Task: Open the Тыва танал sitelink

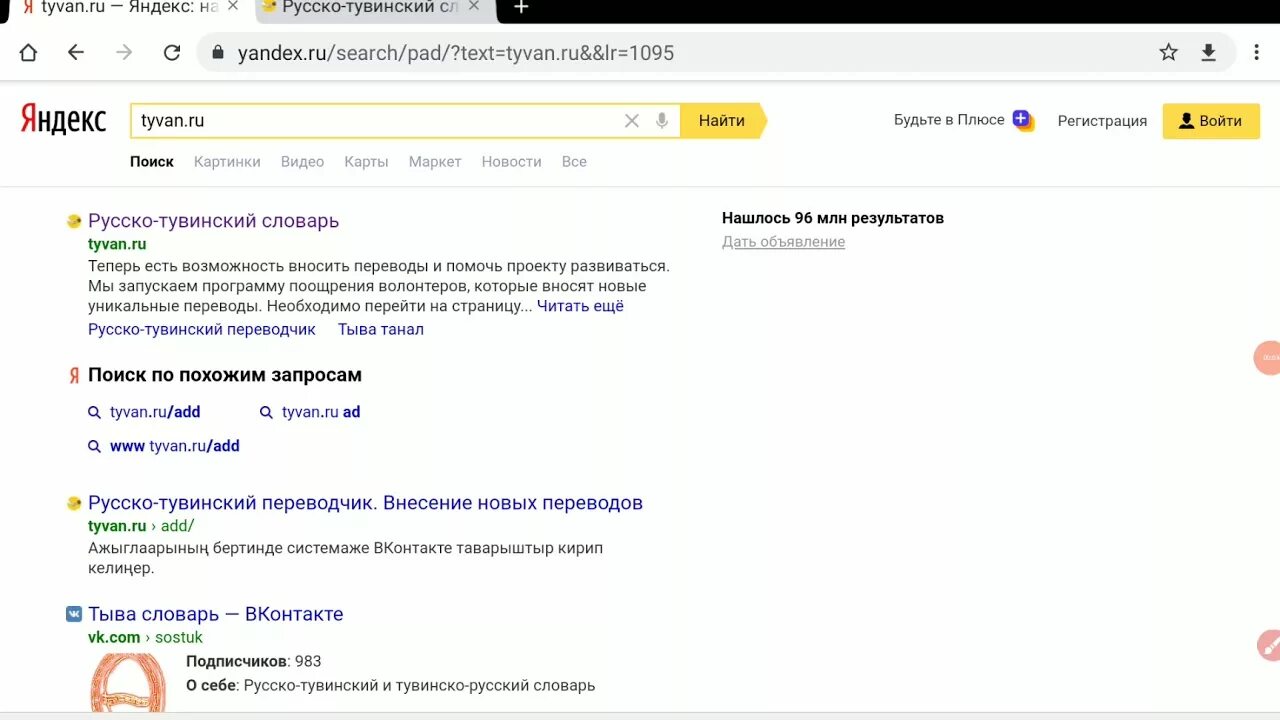Action: pyautogui.click(x=381, y=330)
